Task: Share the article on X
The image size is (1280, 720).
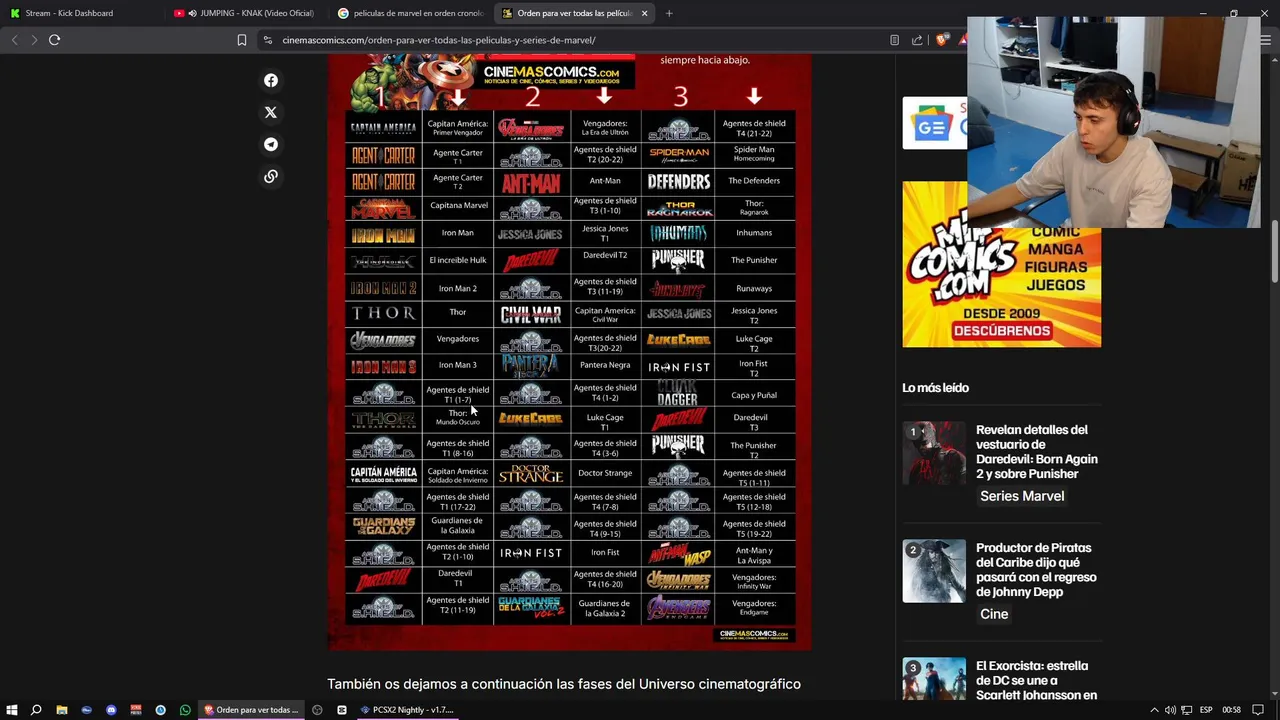Action: pyautogui.click(x=270, y=112)
